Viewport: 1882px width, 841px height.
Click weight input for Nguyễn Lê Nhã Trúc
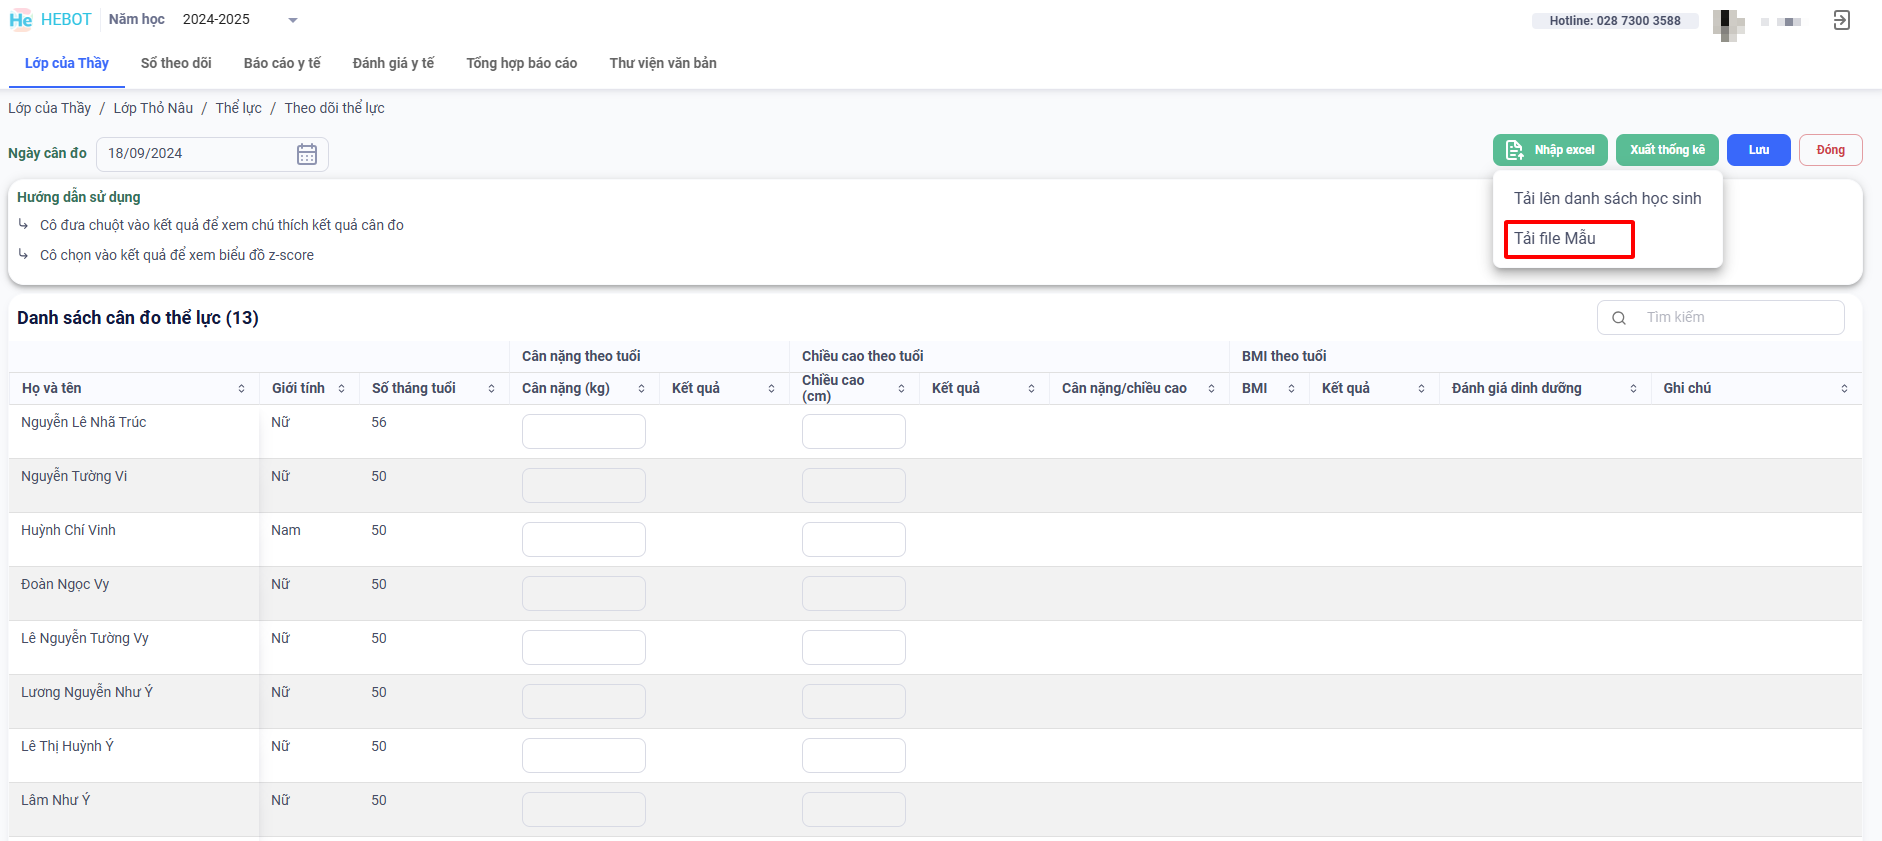tap(583, 432)
